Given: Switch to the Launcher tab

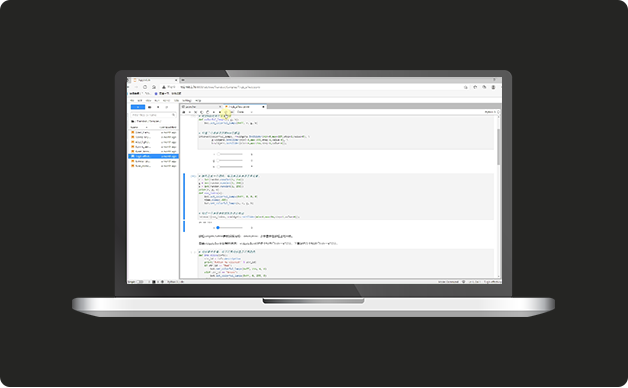Looking at the screenshot, I should point(200,107).
